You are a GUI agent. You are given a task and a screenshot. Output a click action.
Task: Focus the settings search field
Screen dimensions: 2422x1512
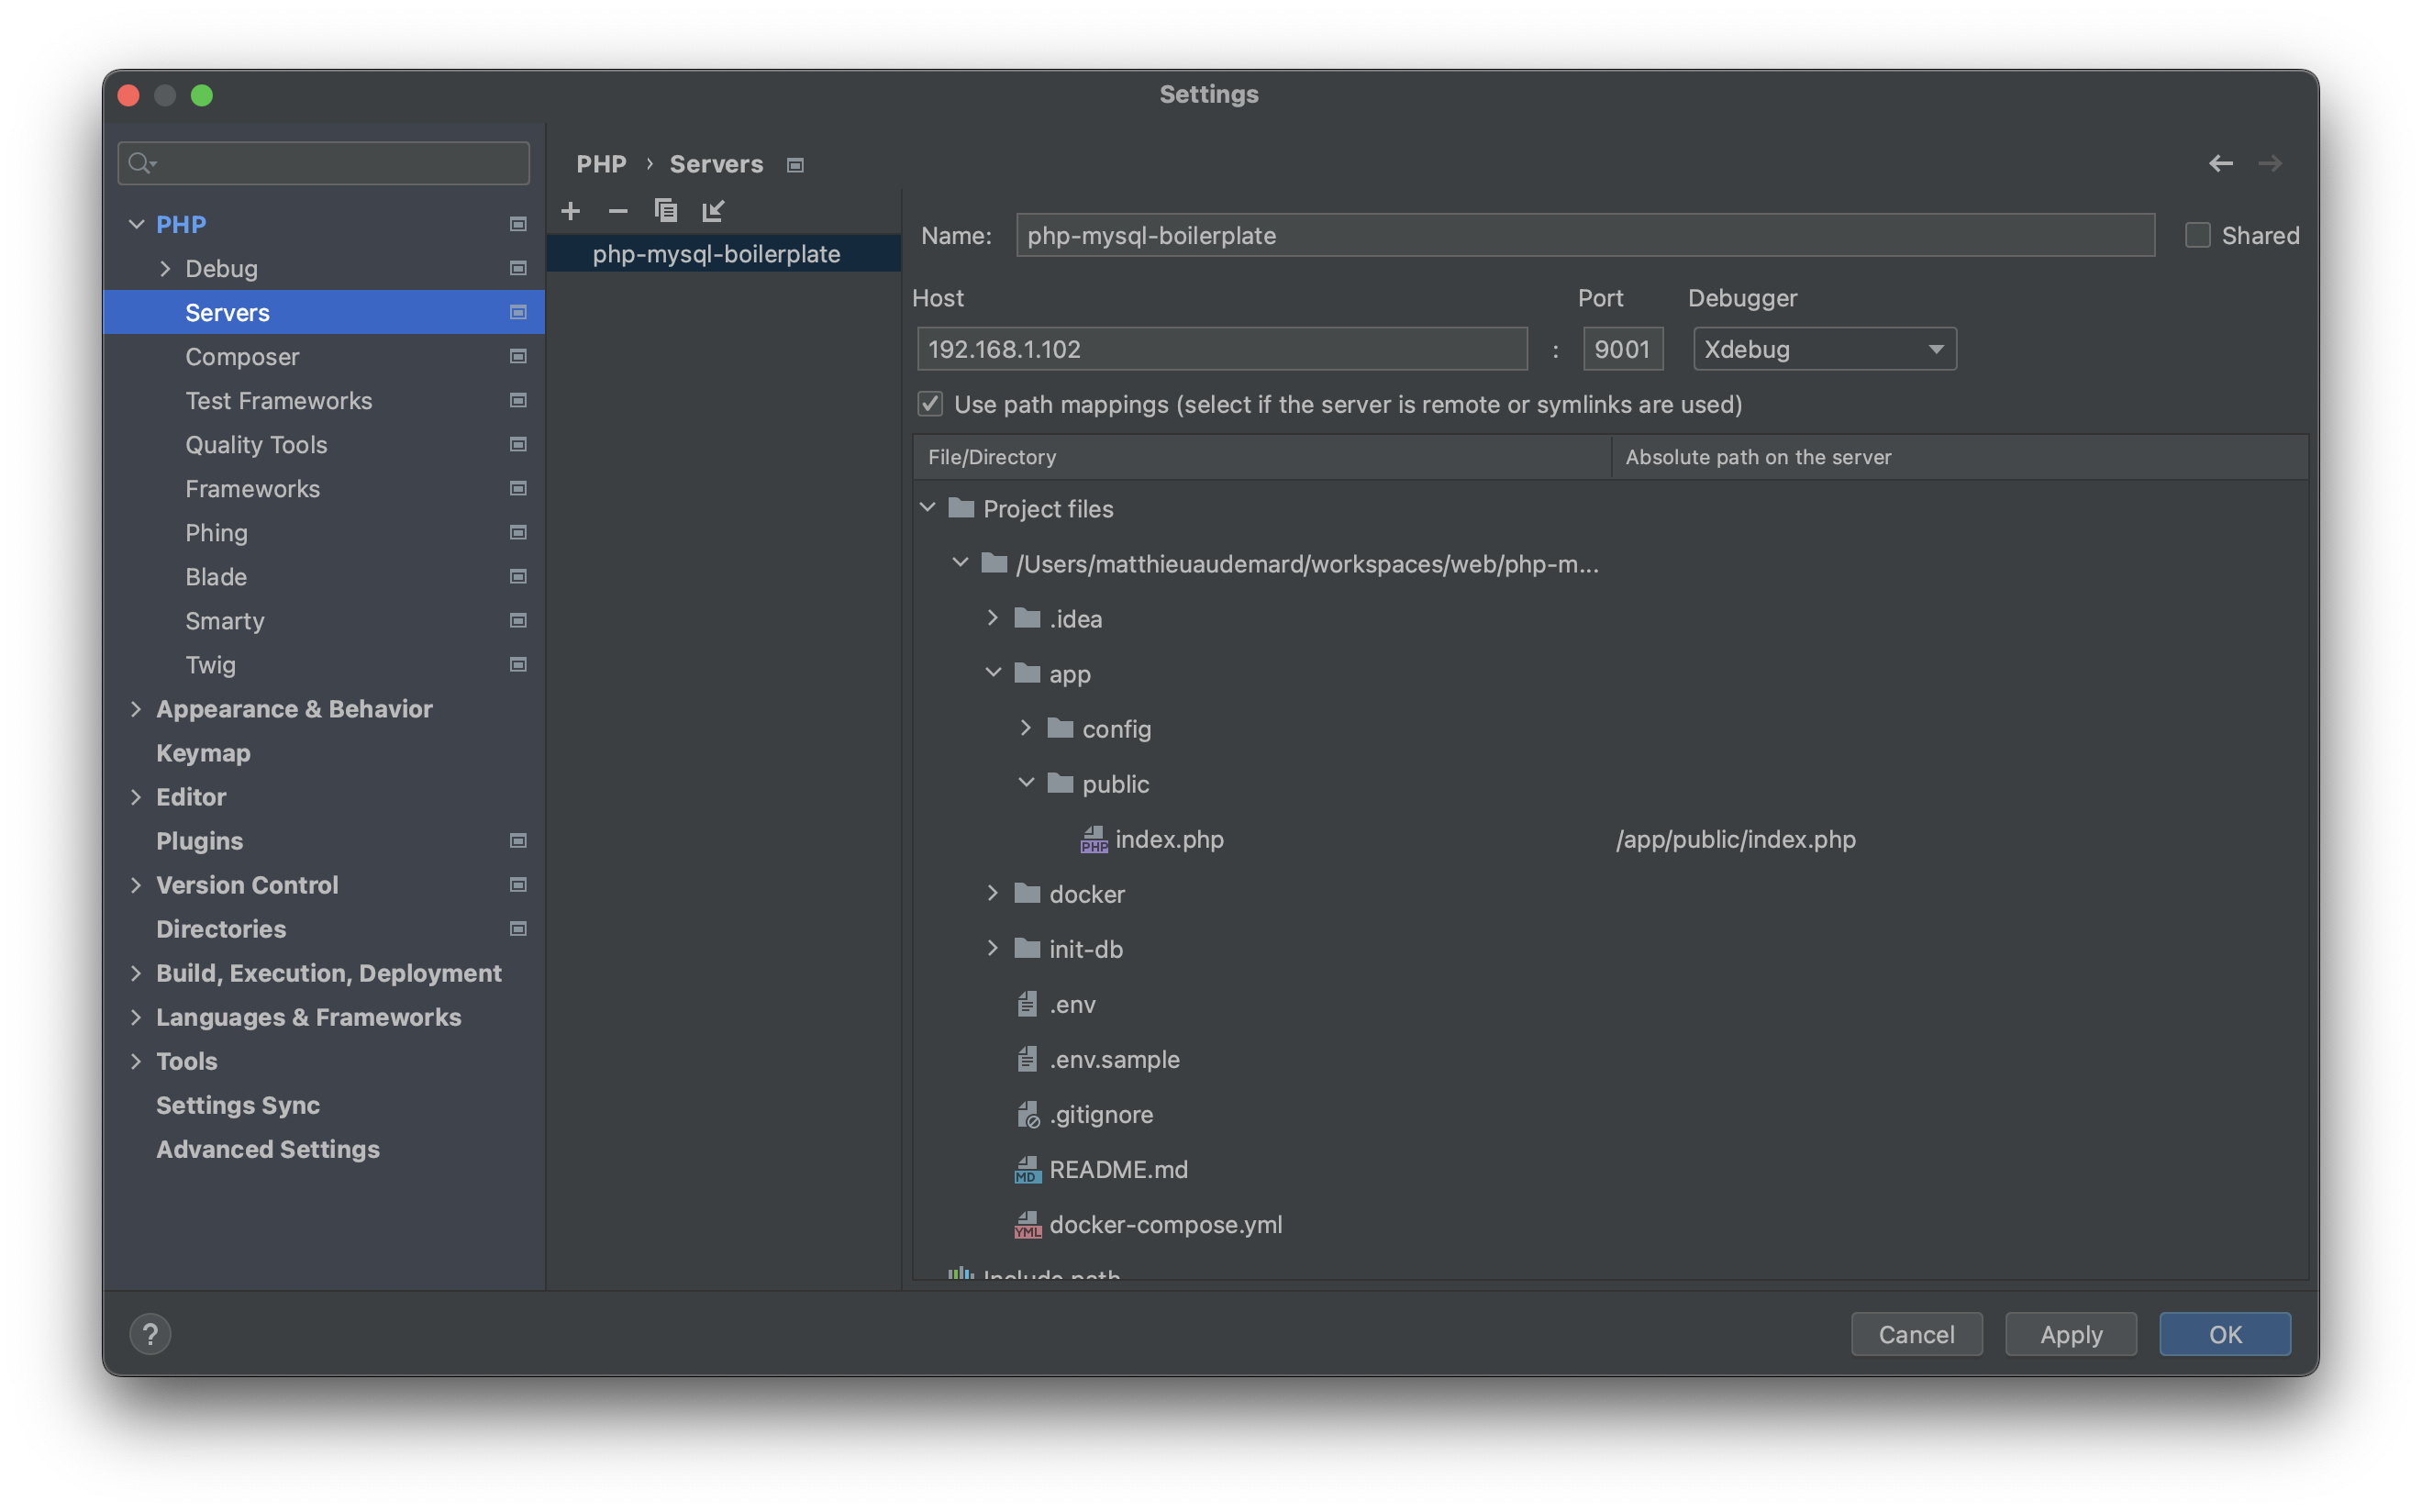[323, 163]
